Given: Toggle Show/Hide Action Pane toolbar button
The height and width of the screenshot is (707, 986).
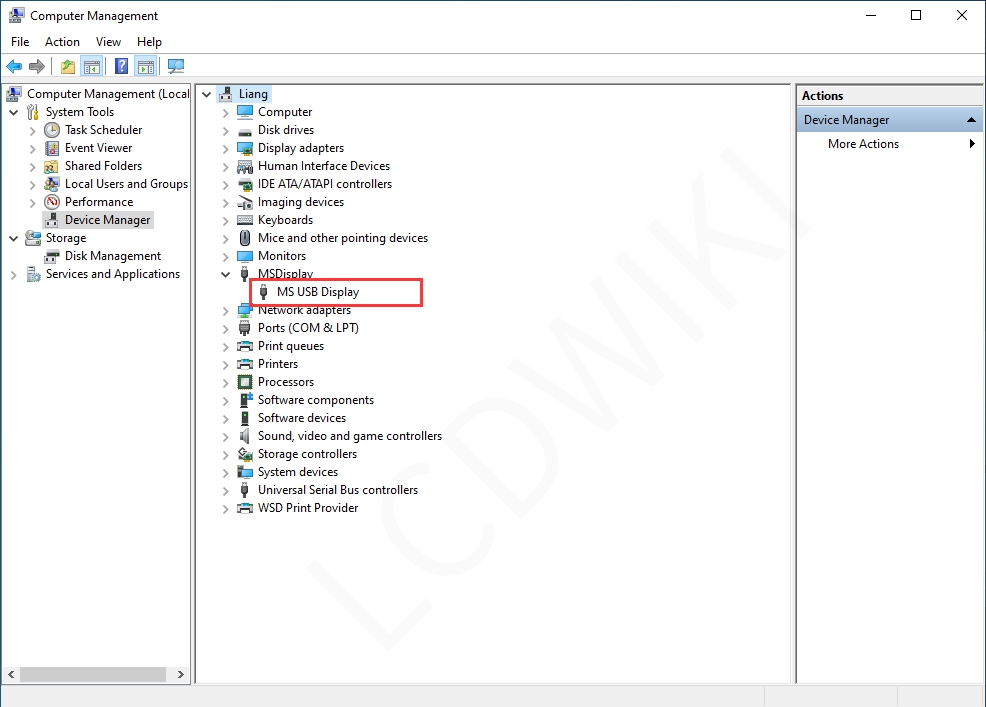Looking at the screenshot, I should (146, 67).
